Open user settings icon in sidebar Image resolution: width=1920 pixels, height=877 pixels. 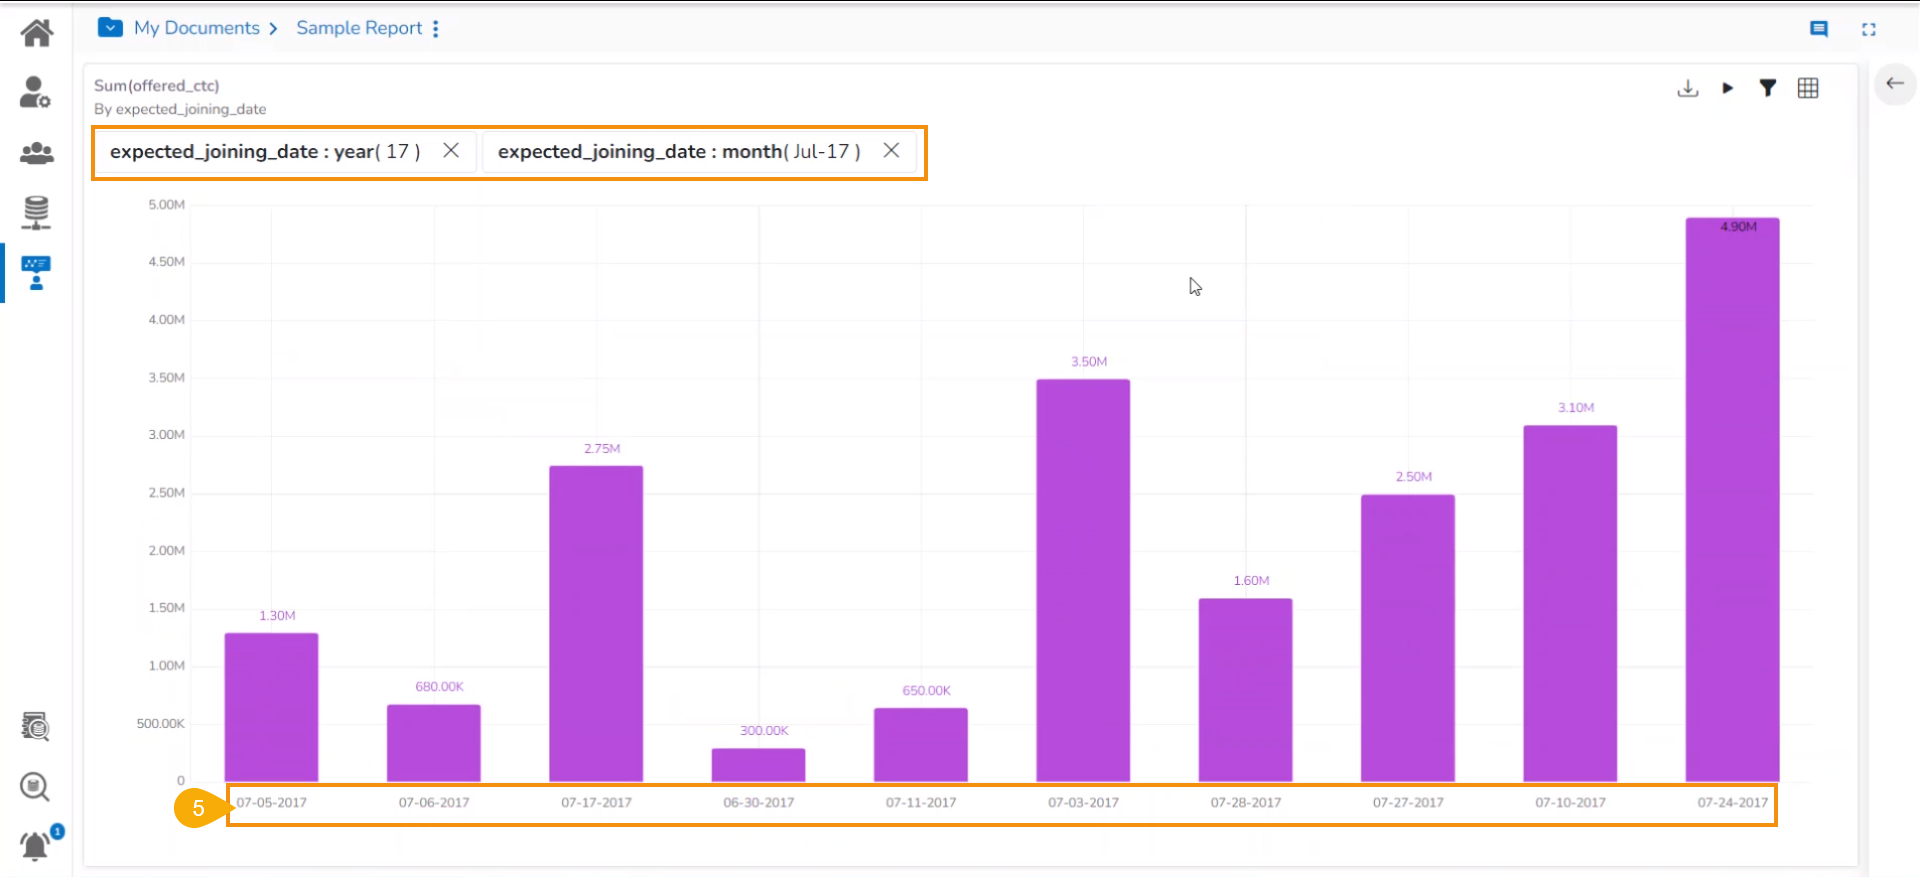(x=35, y=92)
